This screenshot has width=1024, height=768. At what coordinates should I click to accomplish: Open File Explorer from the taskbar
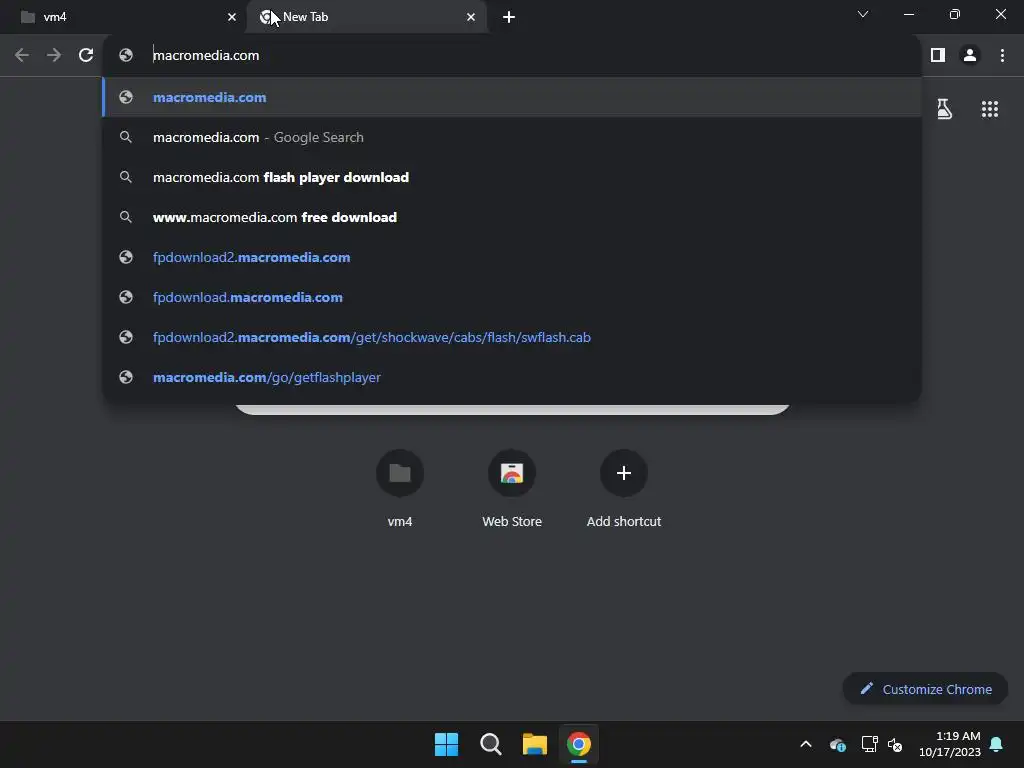[x=534, y=744]
